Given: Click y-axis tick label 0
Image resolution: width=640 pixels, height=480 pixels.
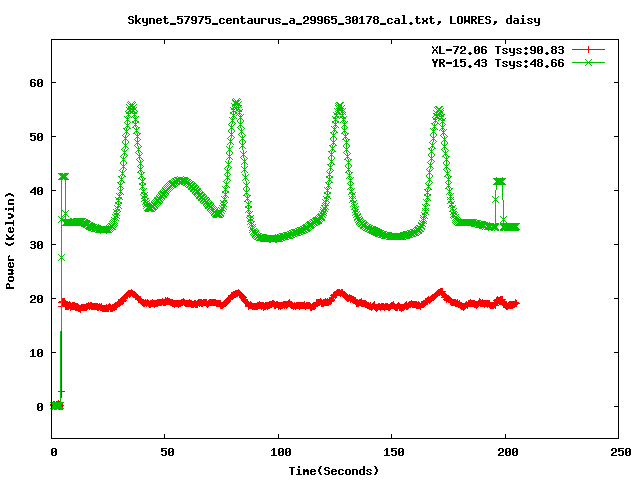Looking at the screenshot, I should pos(40,407).
